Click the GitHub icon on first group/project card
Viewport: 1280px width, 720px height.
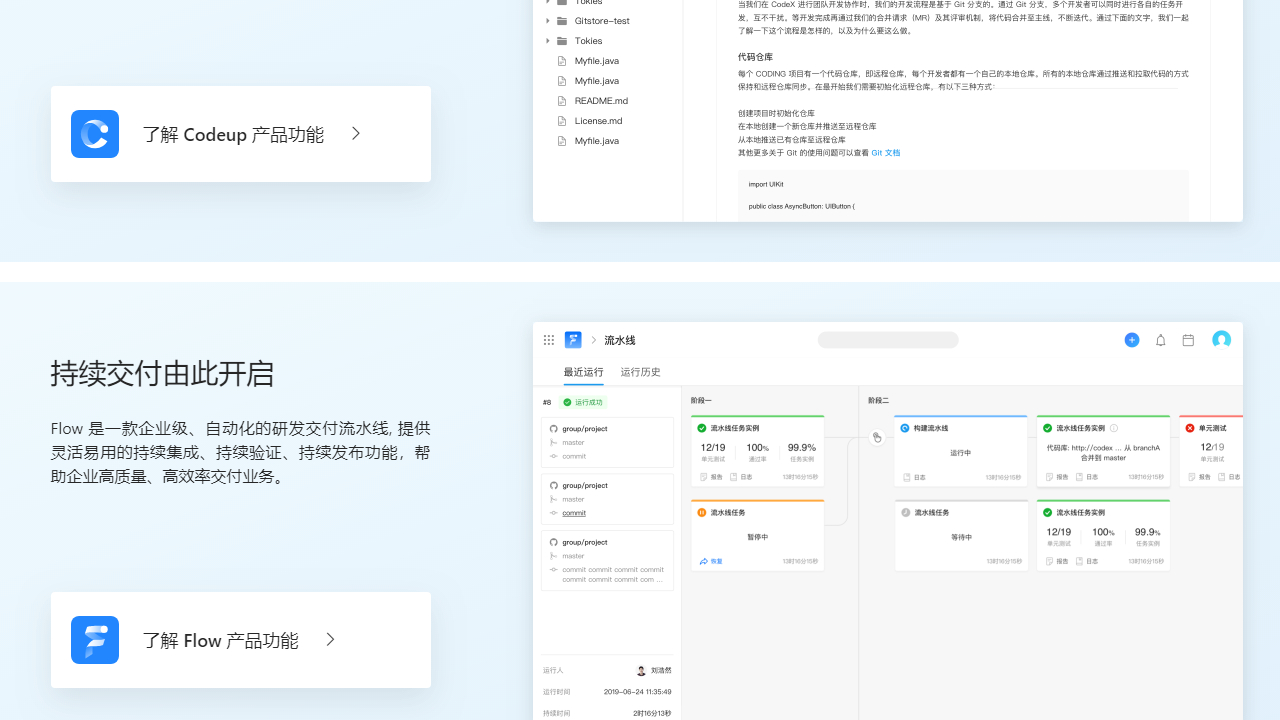(553, 428)
